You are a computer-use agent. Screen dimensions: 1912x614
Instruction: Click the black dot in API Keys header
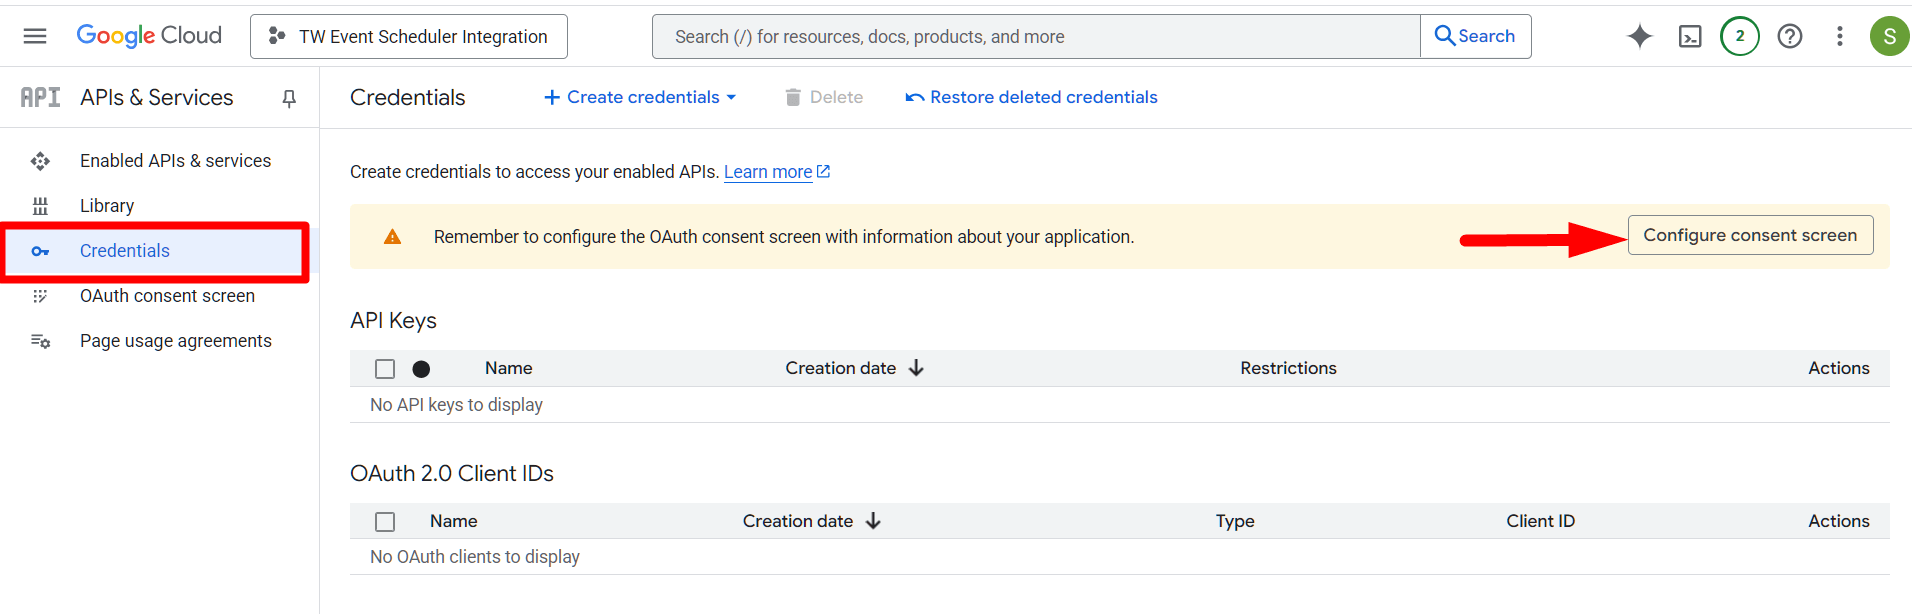click(x=421, y=369)
